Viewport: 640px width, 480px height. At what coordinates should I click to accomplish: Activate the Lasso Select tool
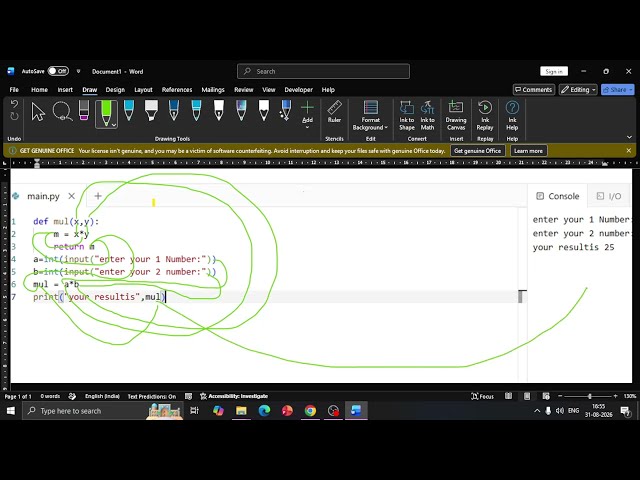(x=62, y=111)
